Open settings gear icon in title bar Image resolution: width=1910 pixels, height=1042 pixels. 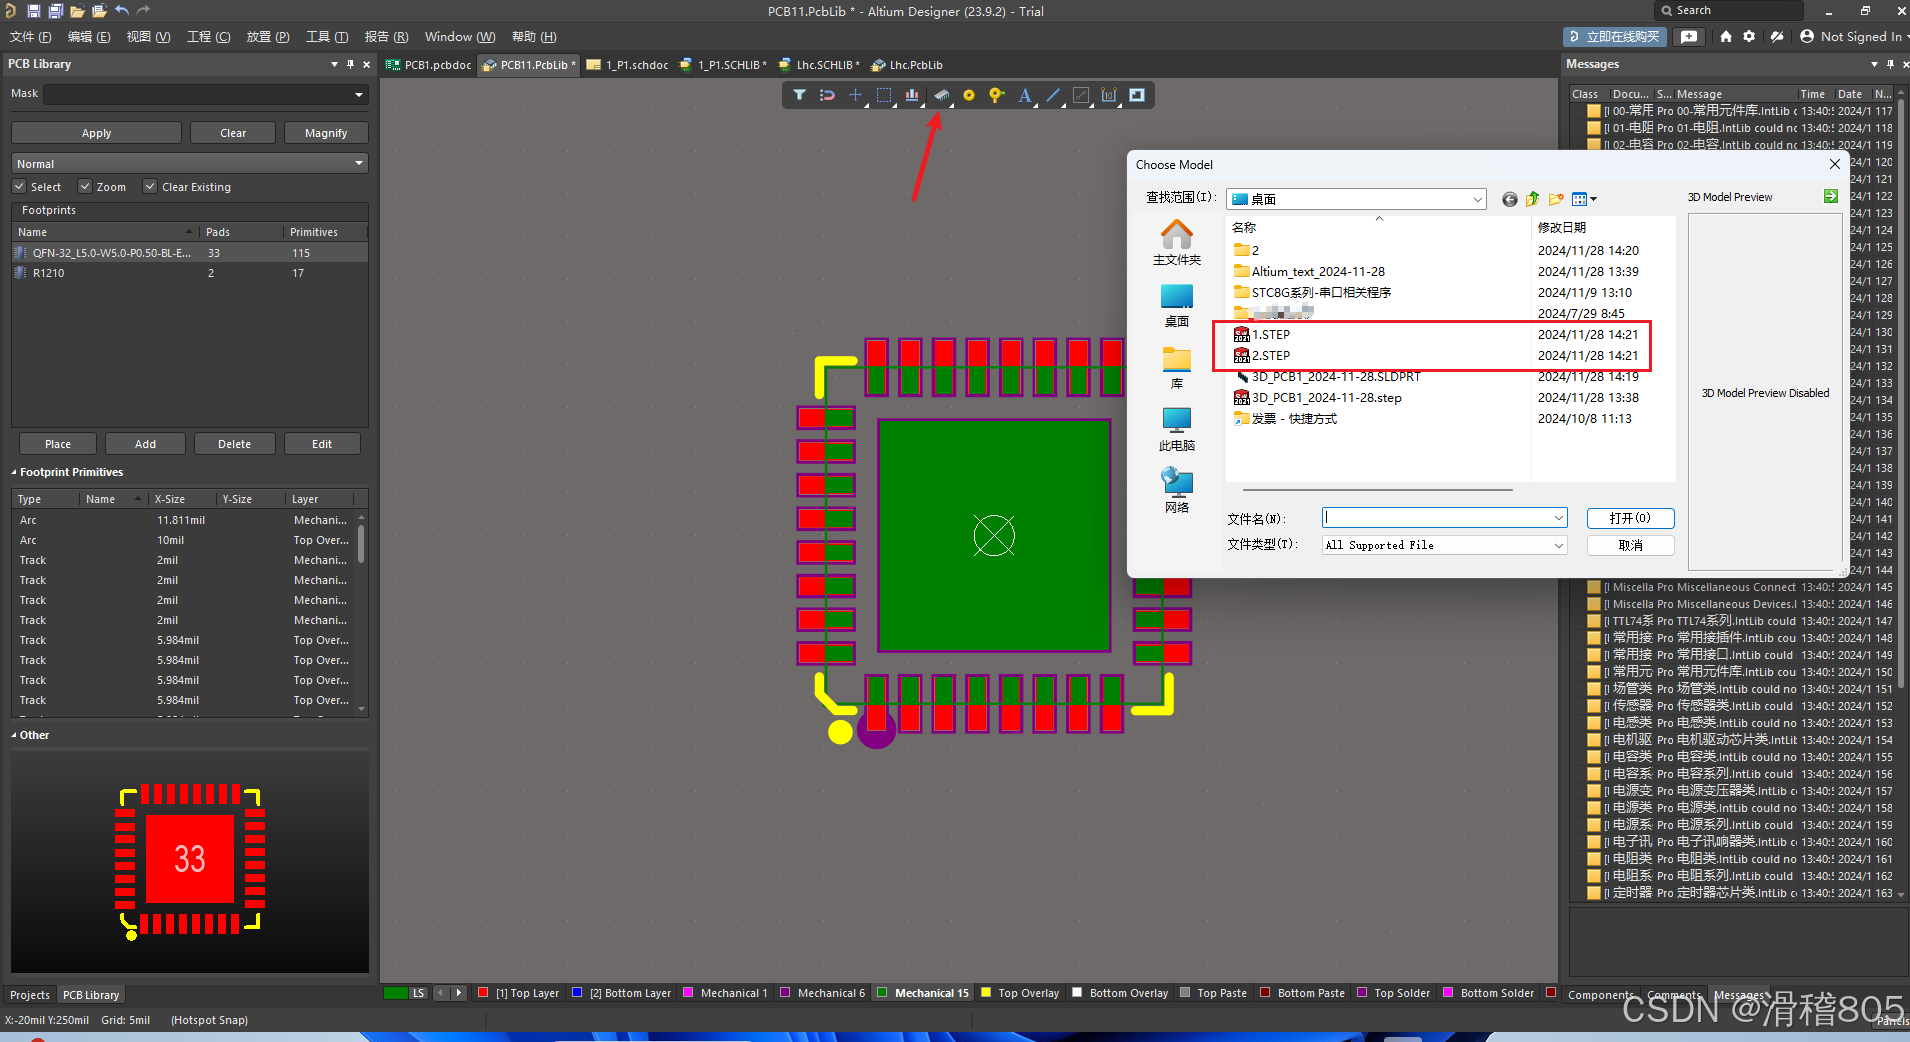pyautogui.click(x=1749, y=36)
